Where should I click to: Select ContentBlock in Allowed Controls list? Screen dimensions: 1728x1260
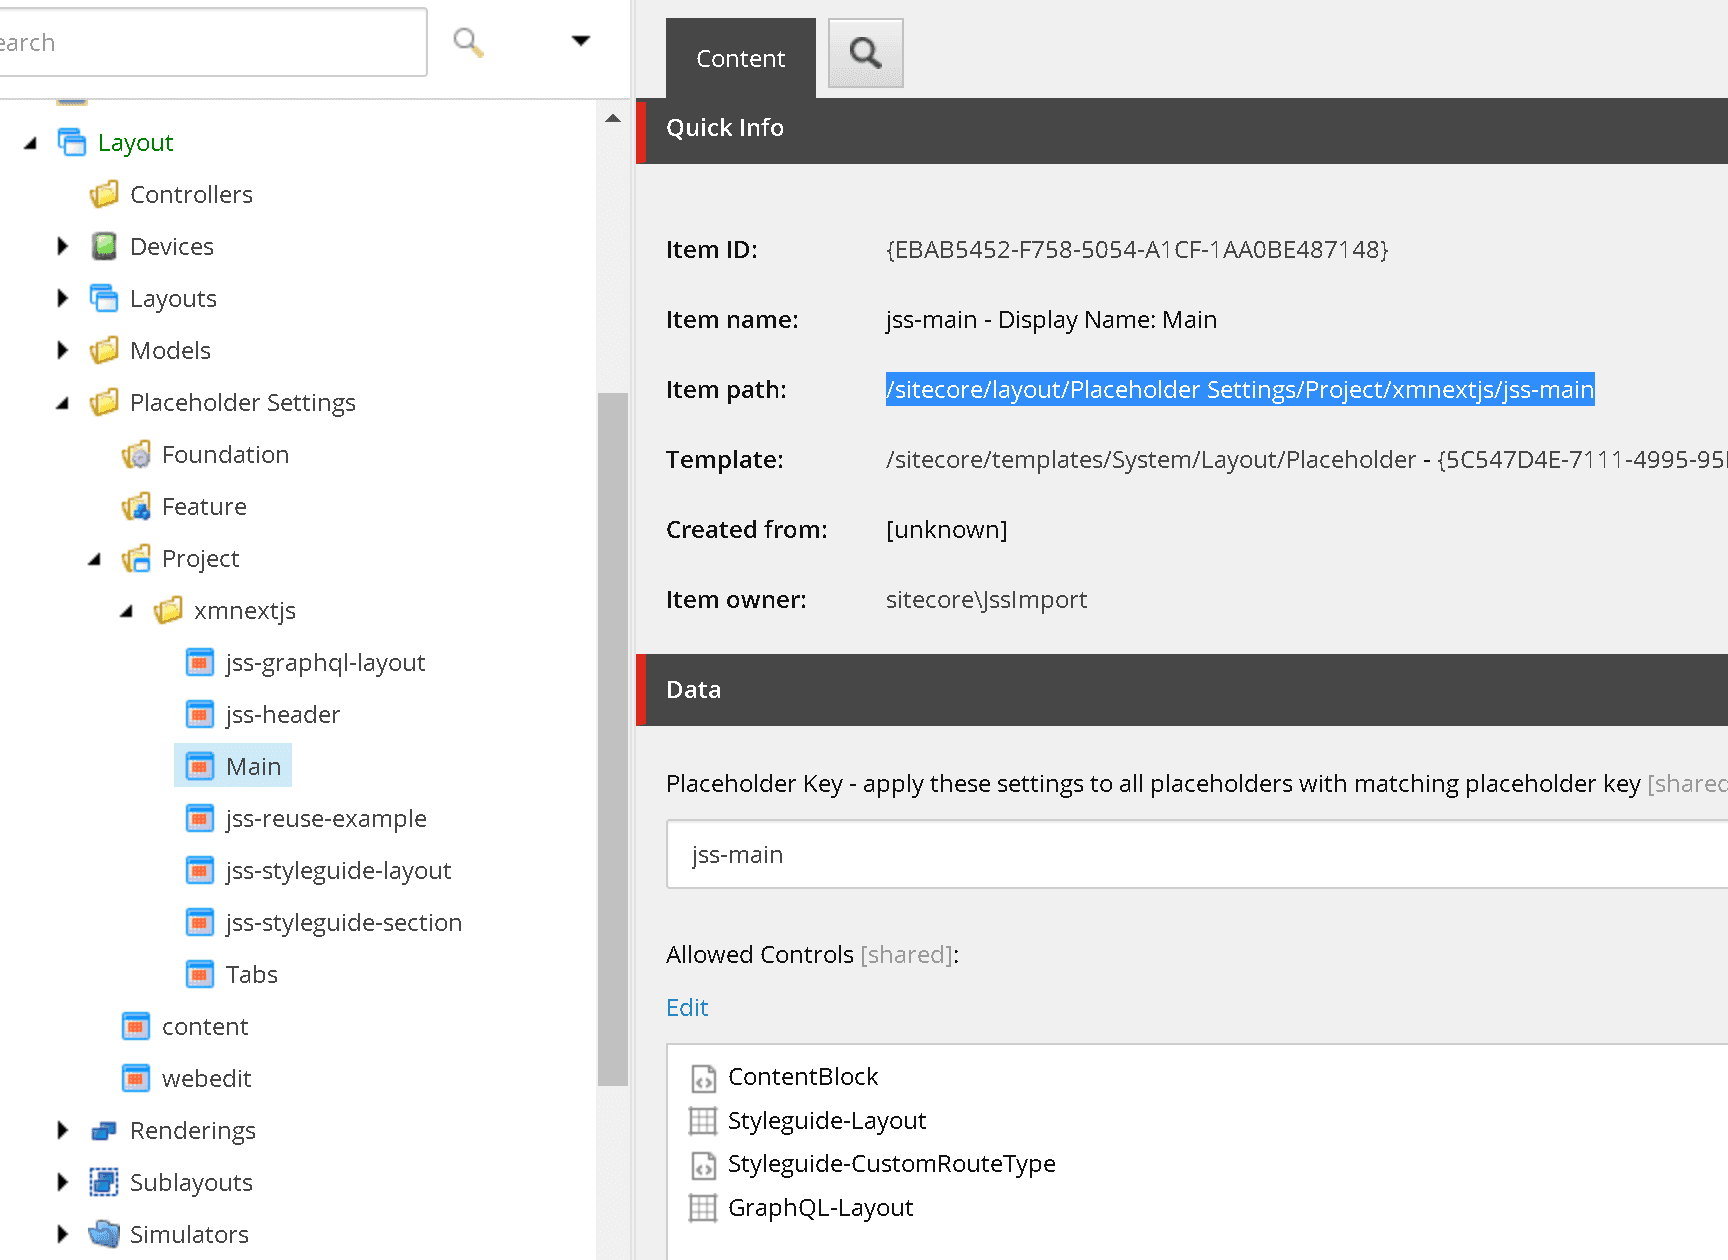[x=802, y=1077]
